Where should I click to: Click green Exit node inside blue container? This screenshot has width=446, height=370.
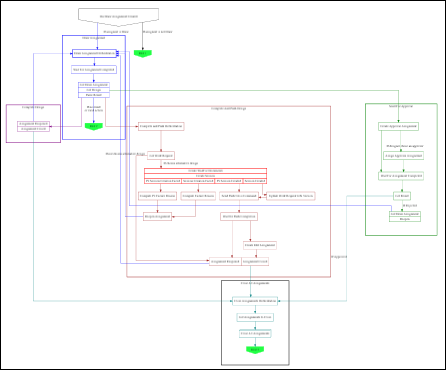pos(94,126)
